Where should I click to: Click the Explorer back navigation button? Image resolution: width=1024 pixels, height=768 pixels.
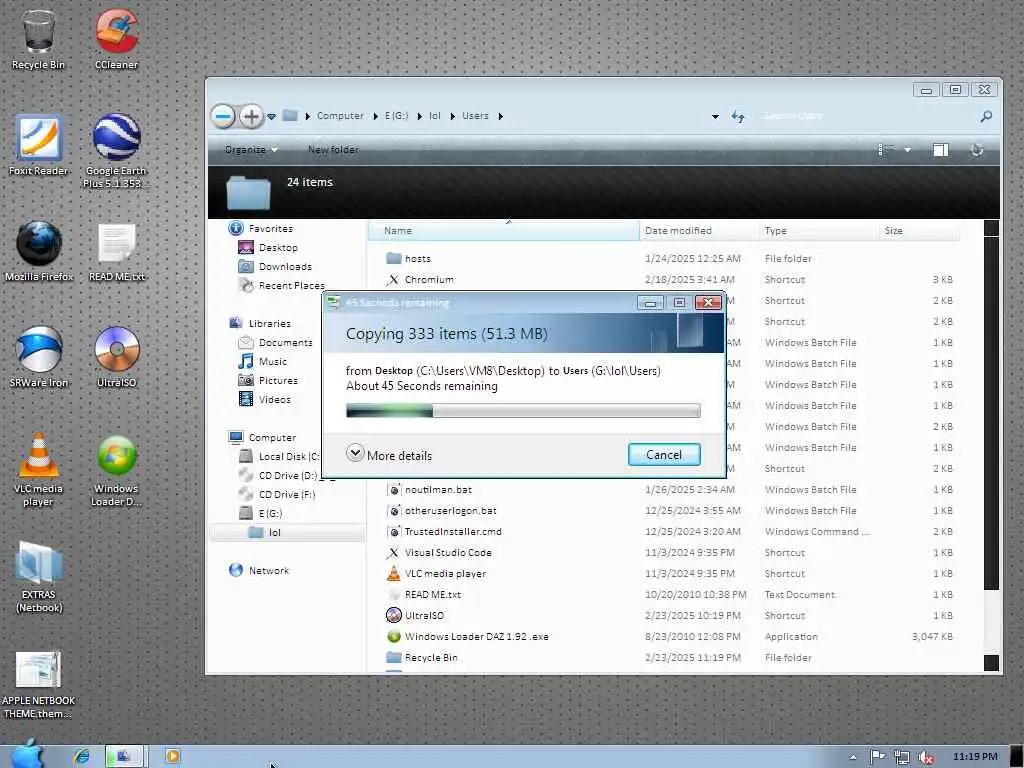pyautogui.click(x=223, y=116)
